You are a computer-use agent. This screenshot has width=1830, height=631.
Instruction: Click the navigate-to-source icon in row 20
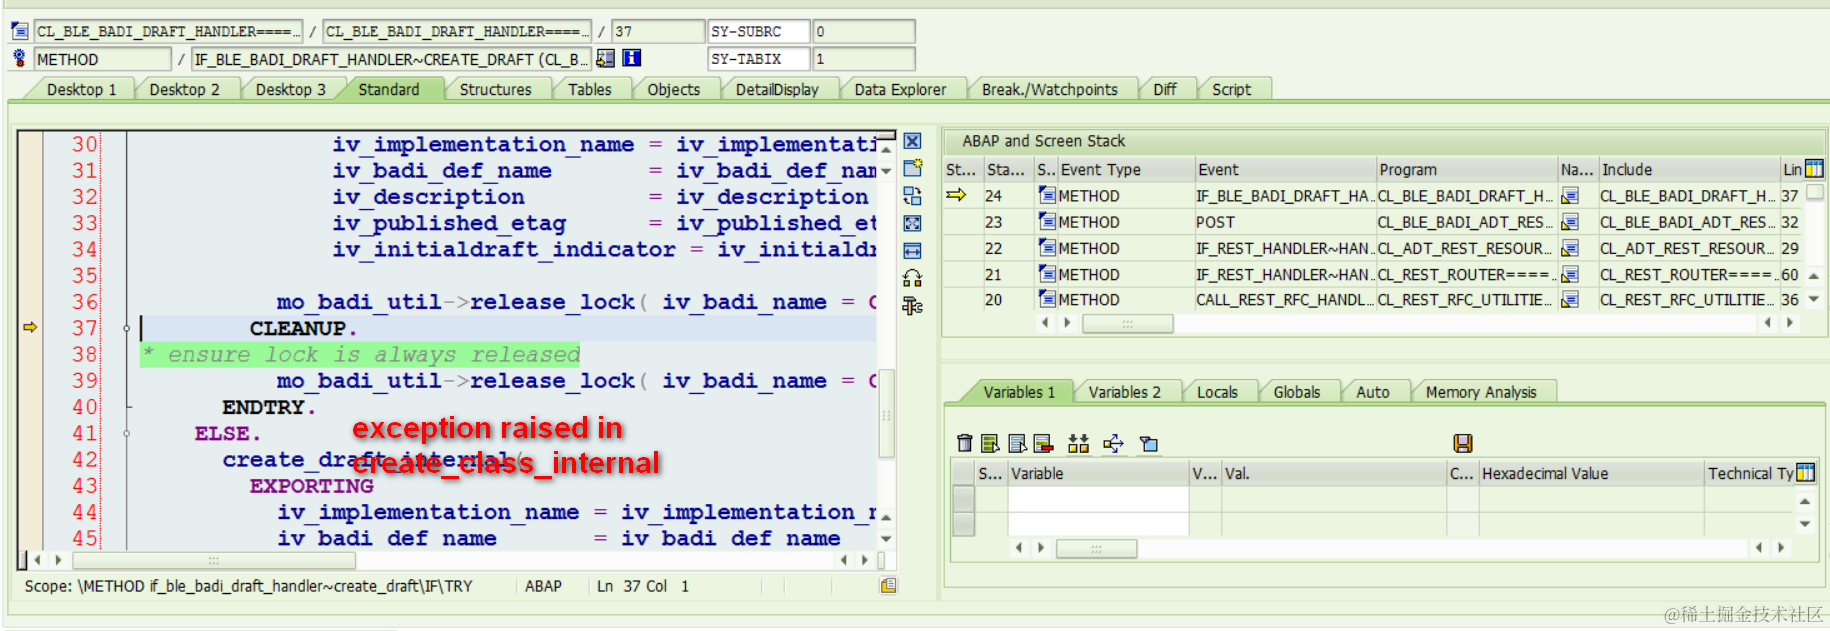coord(1570,299)
